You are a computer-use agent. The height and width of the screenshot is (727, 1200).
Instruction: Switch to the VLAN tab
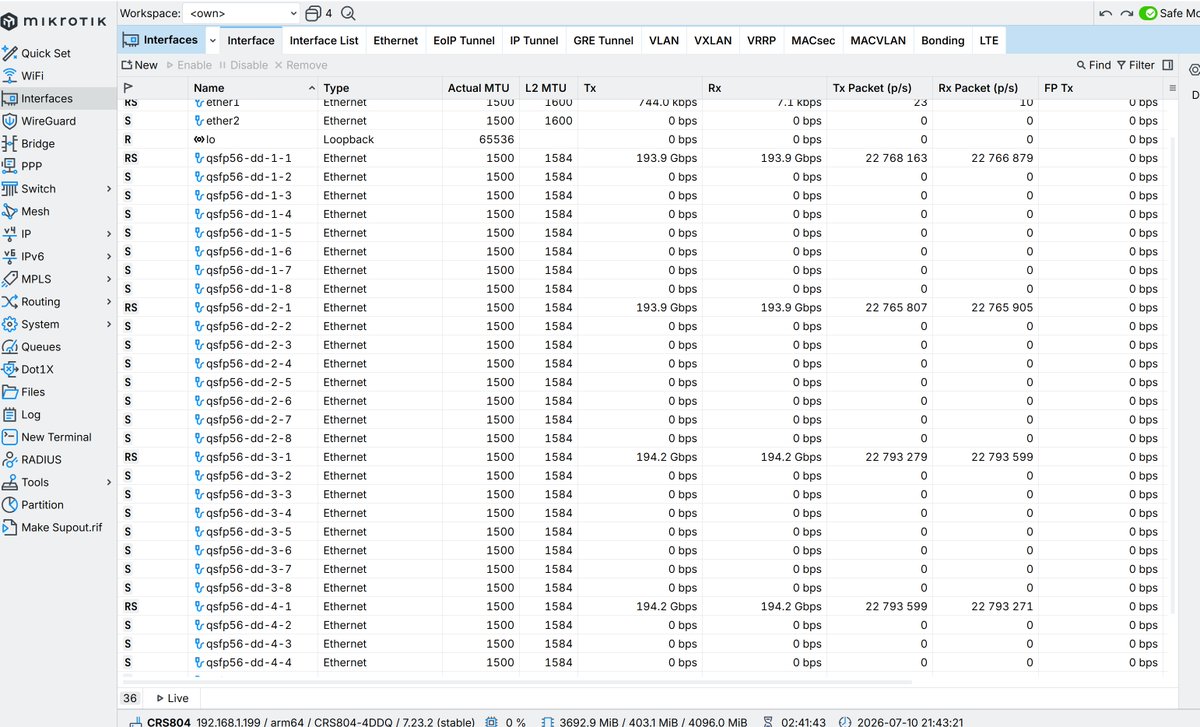pyautogui.click(x=664, y=41)
